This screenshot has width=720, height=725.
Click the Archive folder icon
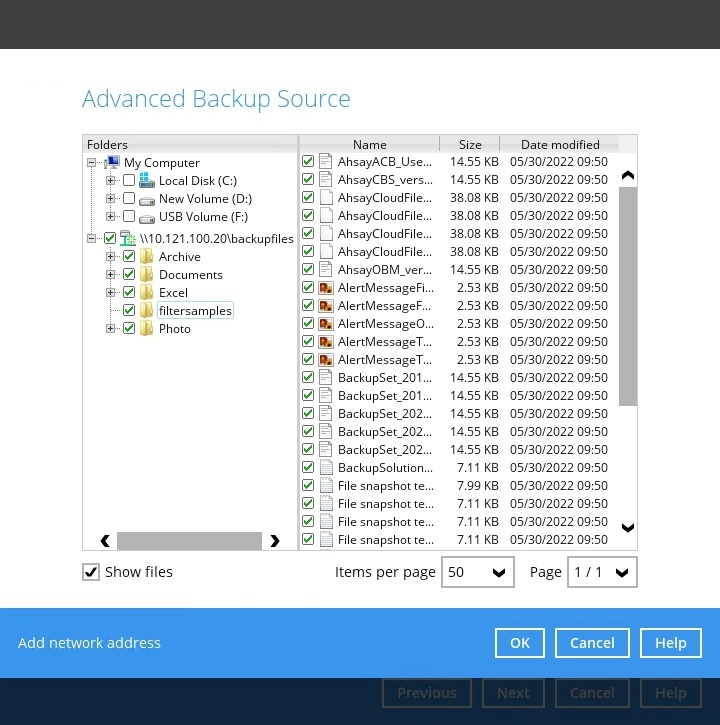click(147, 256)
